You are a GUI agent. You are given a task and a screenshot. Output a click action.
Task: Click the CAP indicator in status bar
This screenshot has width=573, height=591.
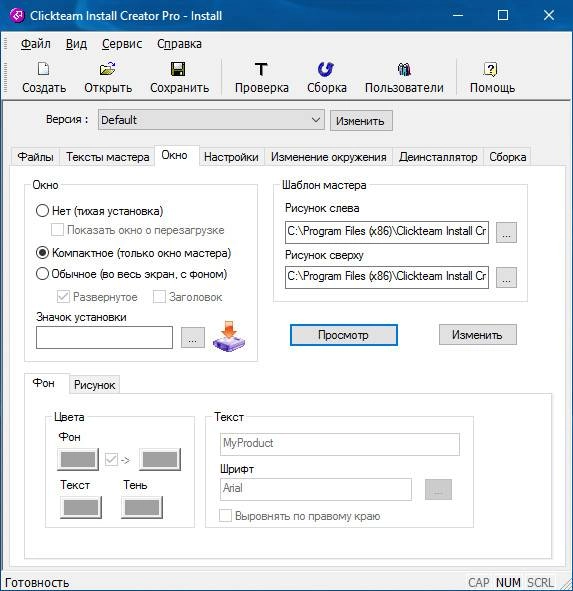pos(479,582)
